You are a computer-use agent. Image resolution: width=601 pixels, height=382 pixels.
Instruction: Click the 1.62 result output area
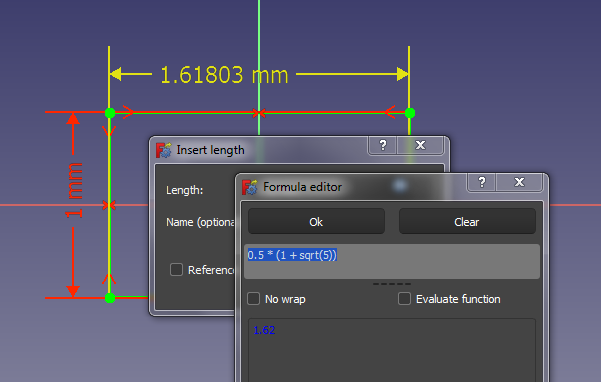(x=392, y=350)
